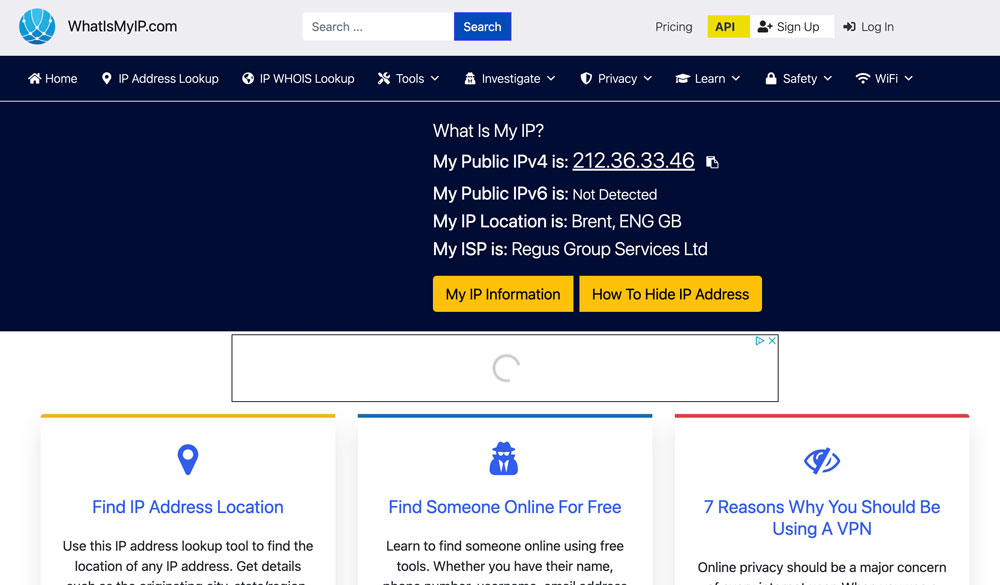Open the Sign Up text link
The image size is (1000, 585).
798,27
